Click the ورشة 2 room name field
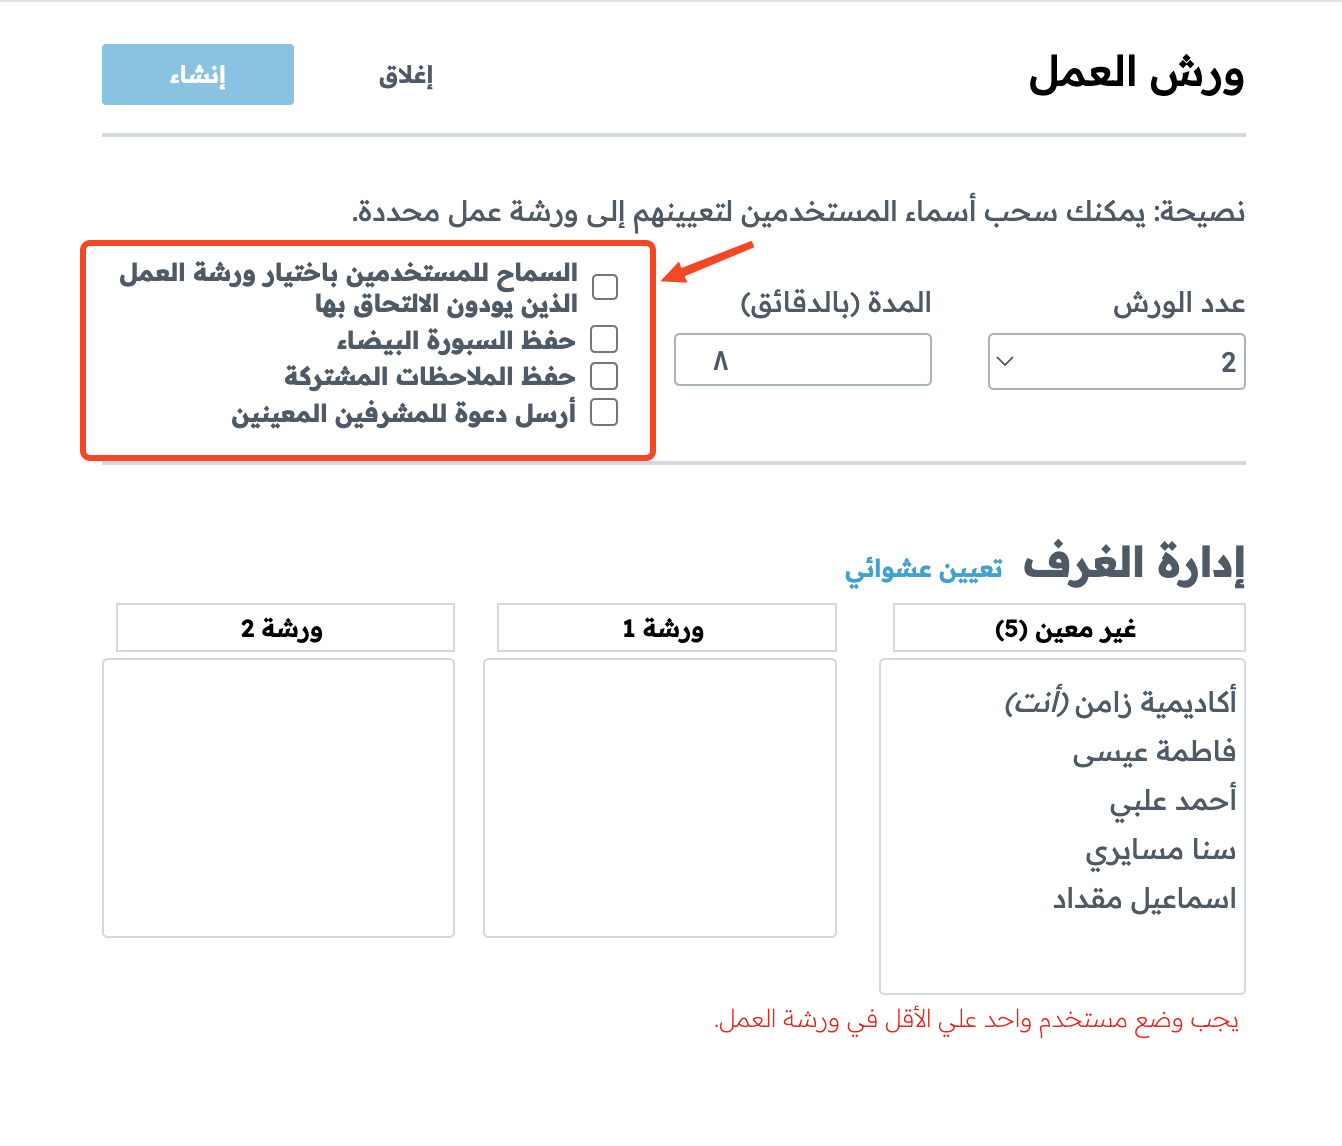The height and width of the screenshot is (1146, 1342). [285, 628]
